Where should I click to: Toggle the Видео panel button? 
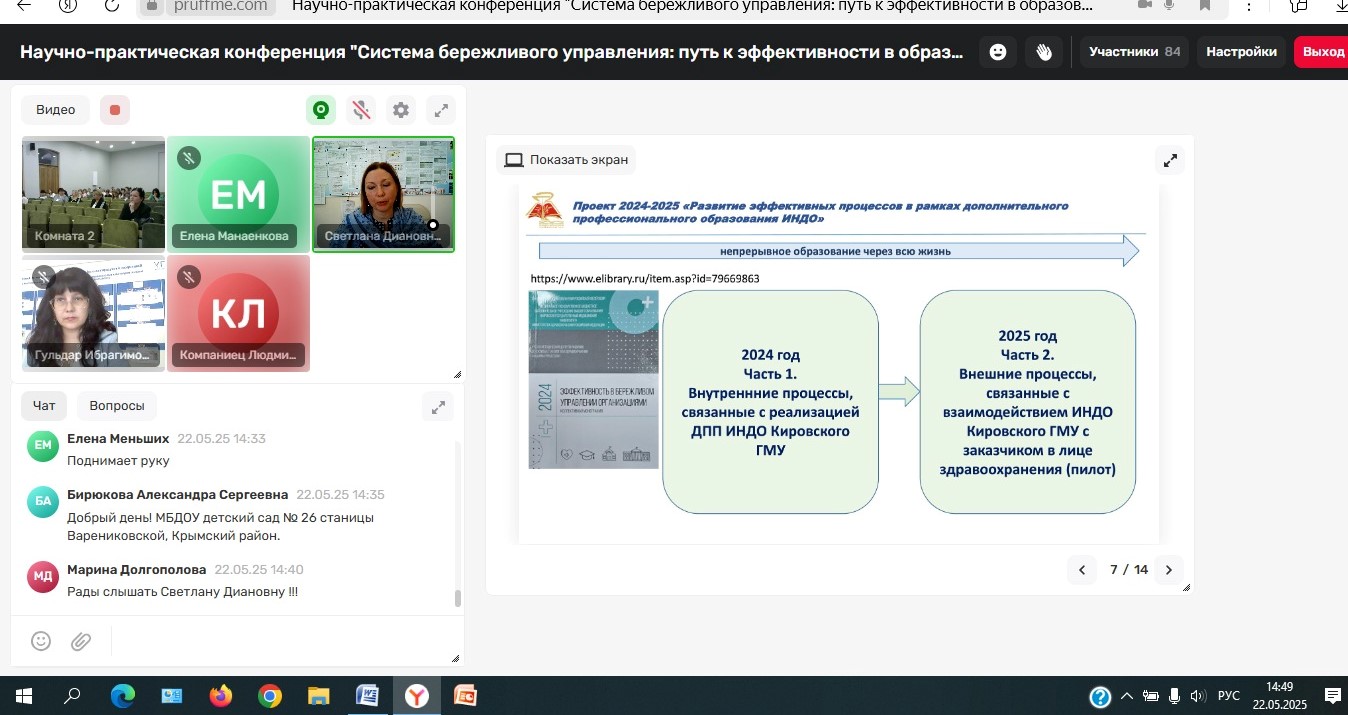[56, 110]
